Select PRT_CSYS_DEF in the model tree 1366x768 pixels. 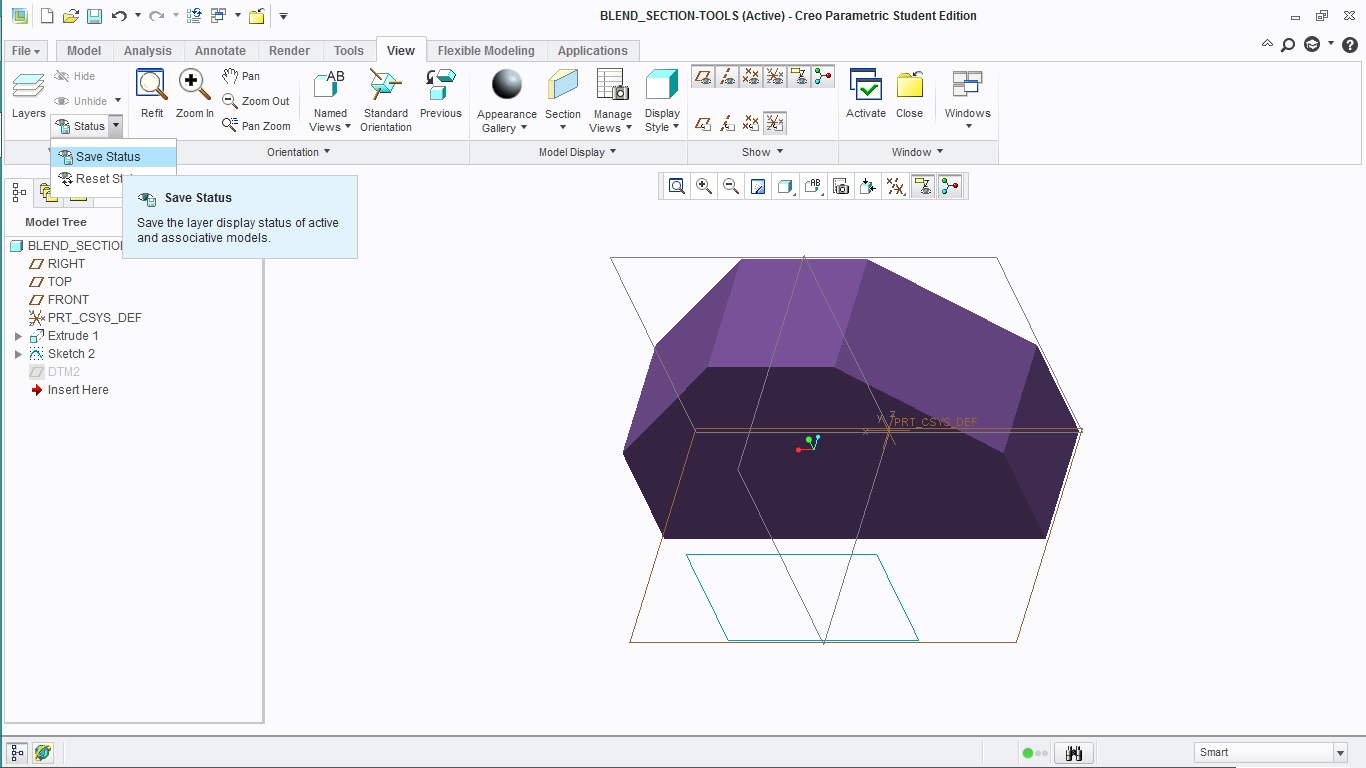click(94, 318)
